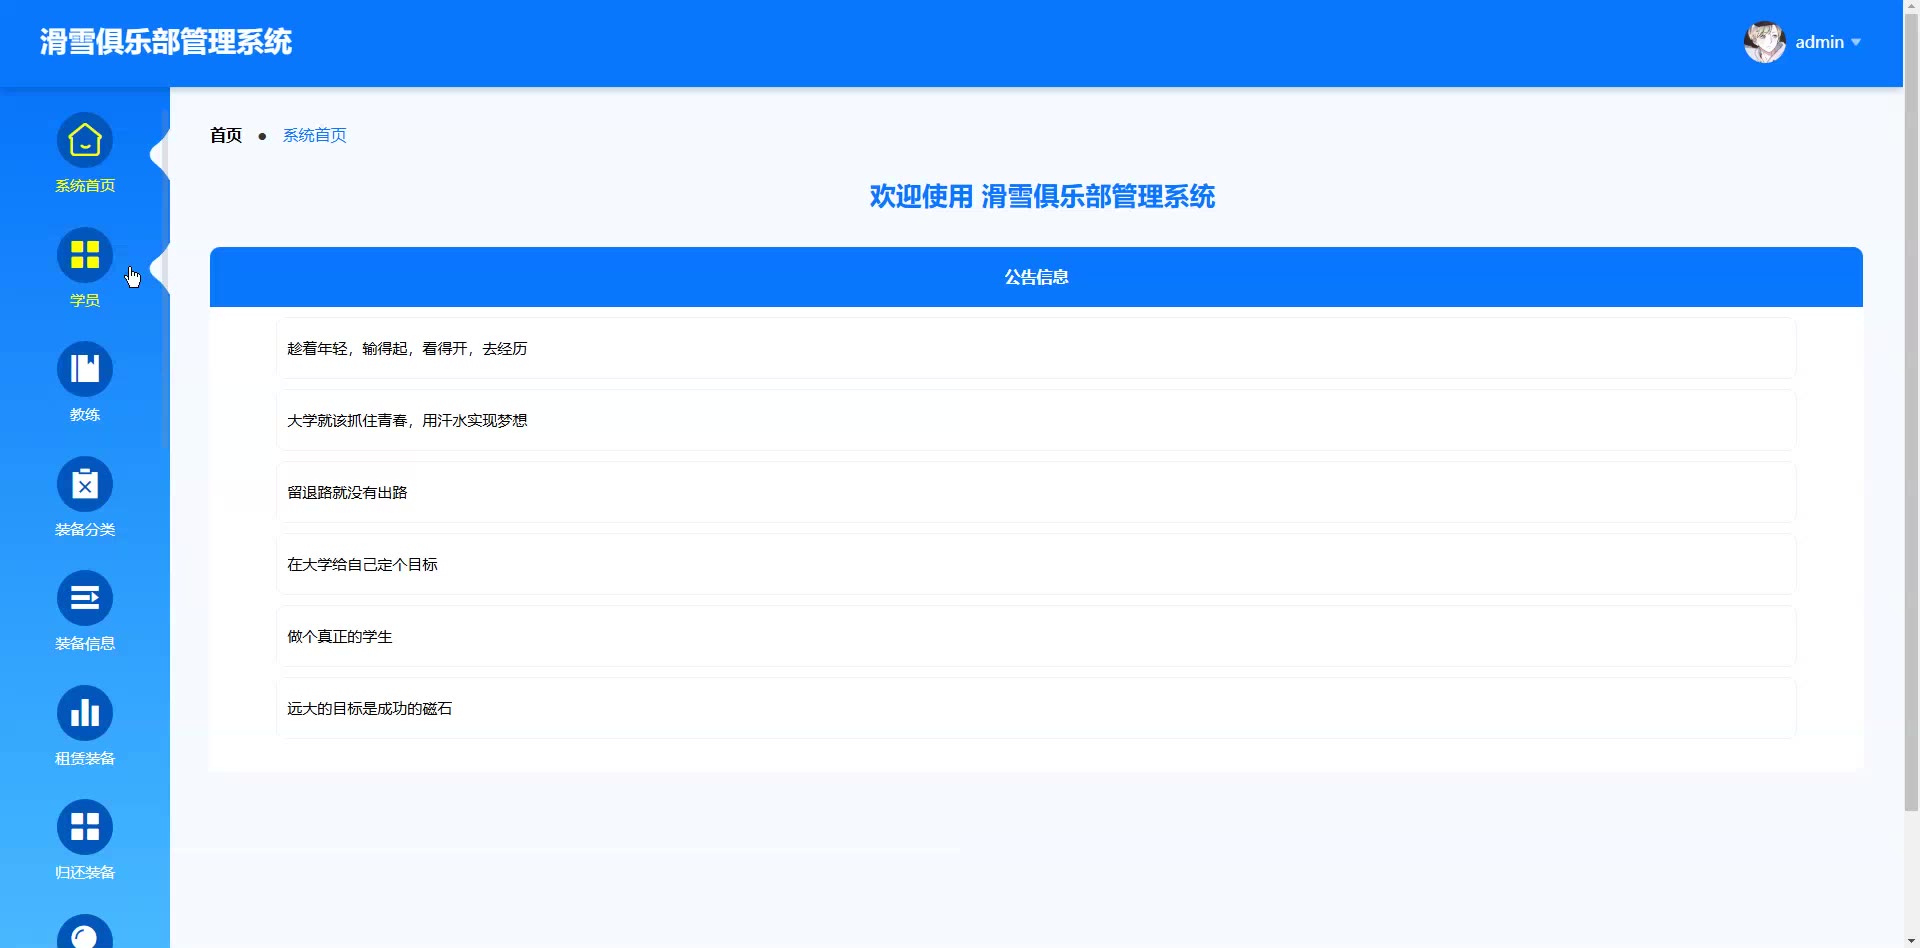Open announcement 做个真正的学生
1920x948 pixels.
coord(1036,636)
